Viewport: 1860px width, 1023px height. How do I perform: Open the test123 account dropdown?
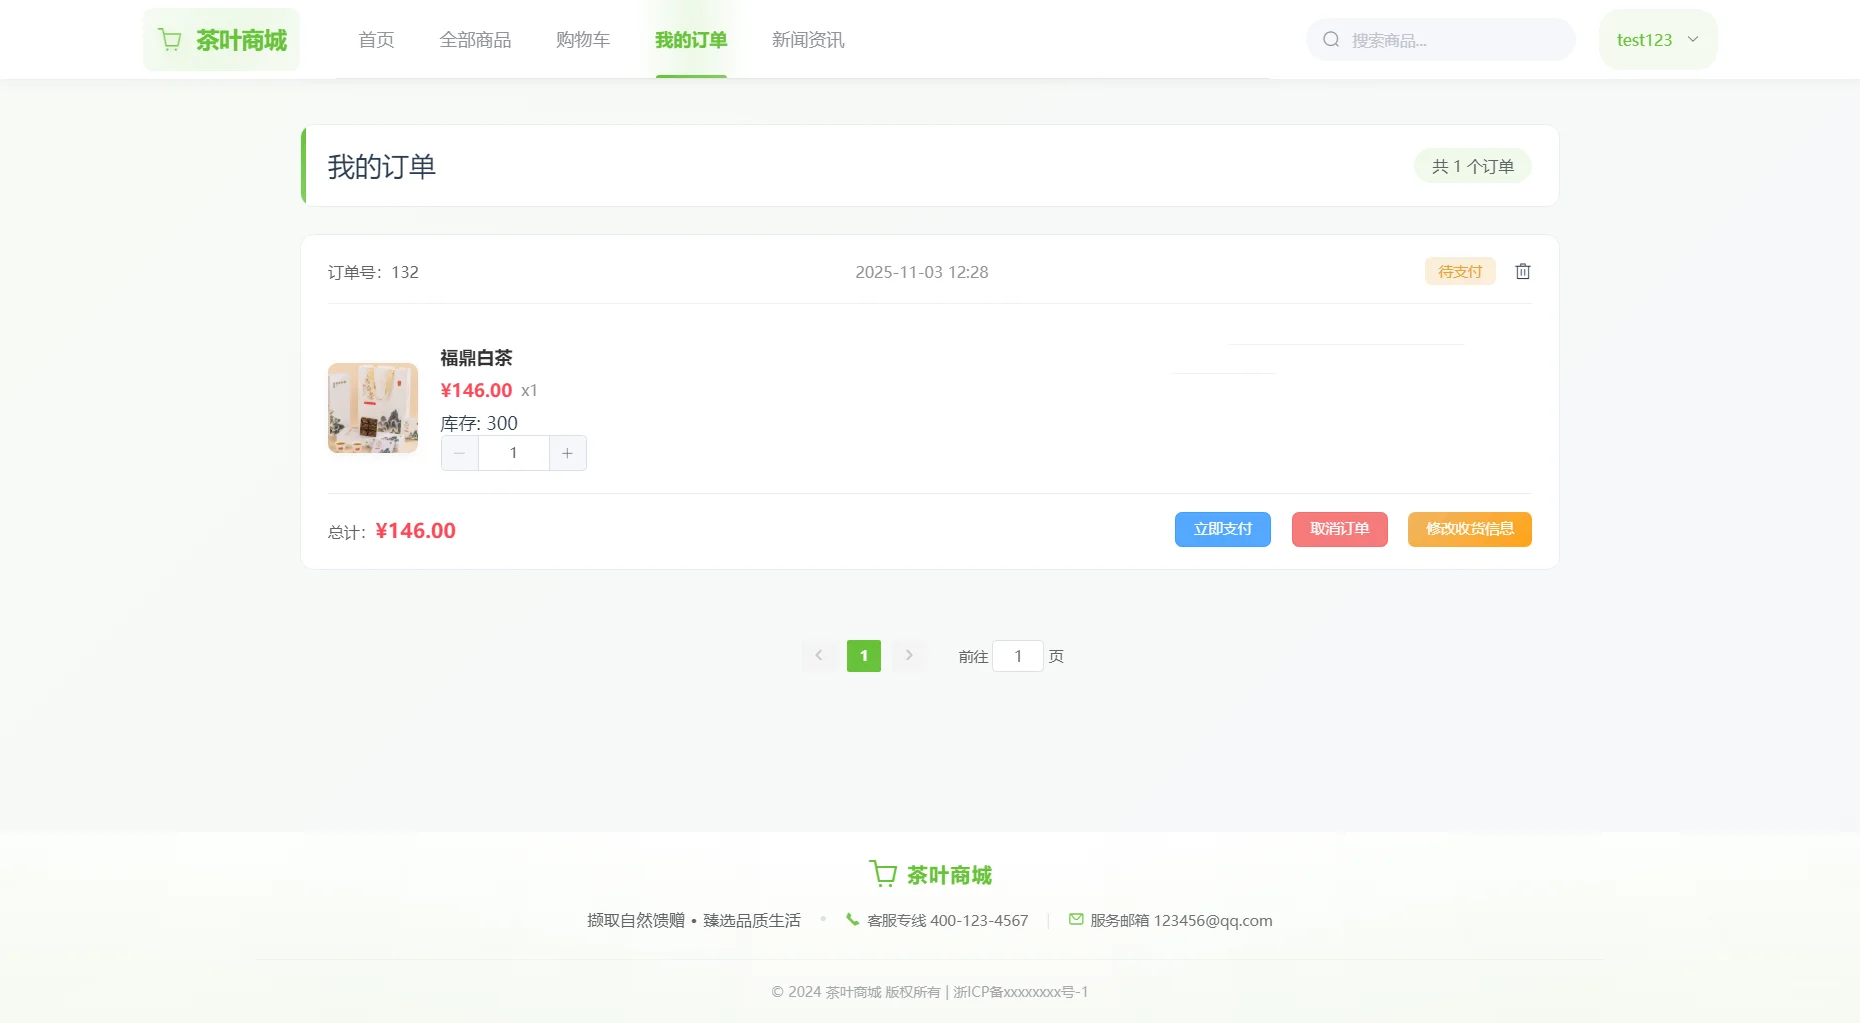coord(1656,39)
